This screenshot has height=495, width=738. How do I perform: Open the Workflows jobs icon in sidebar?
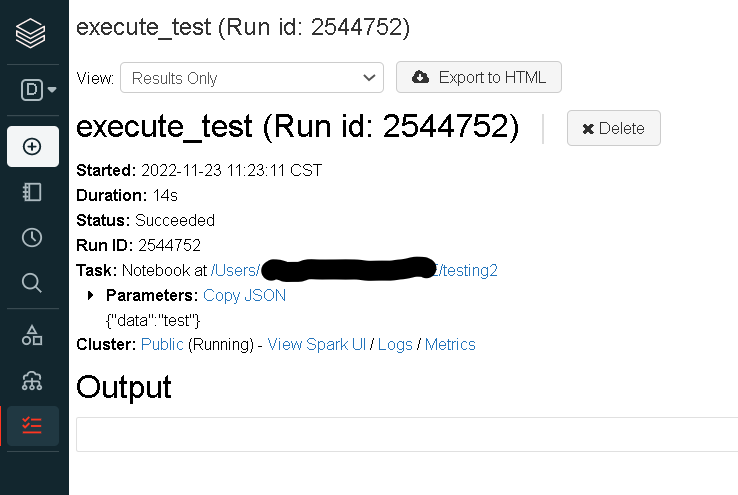point(32,425)
